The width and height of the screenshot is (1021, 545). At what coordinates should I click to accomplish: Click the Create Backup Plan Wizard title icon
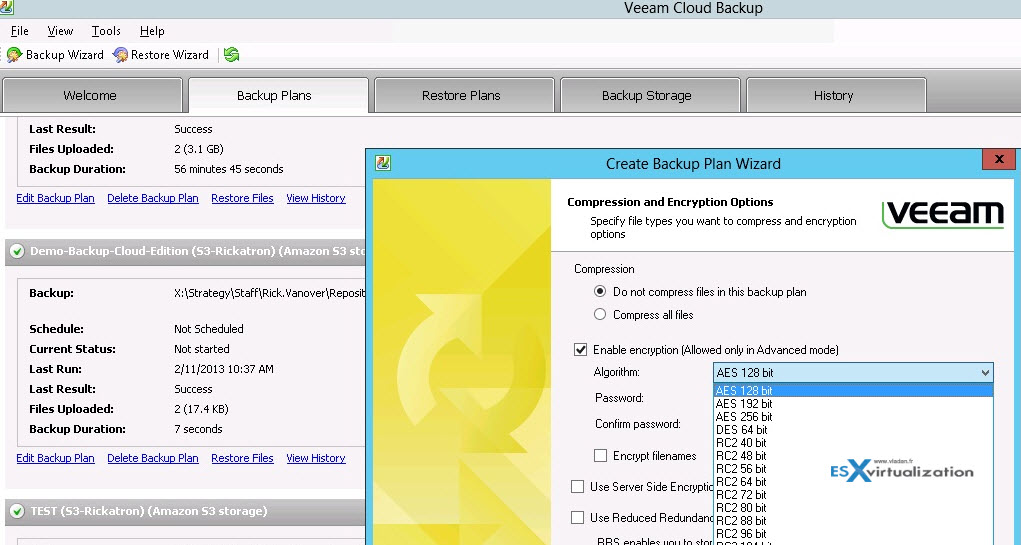tap(384, 163)
